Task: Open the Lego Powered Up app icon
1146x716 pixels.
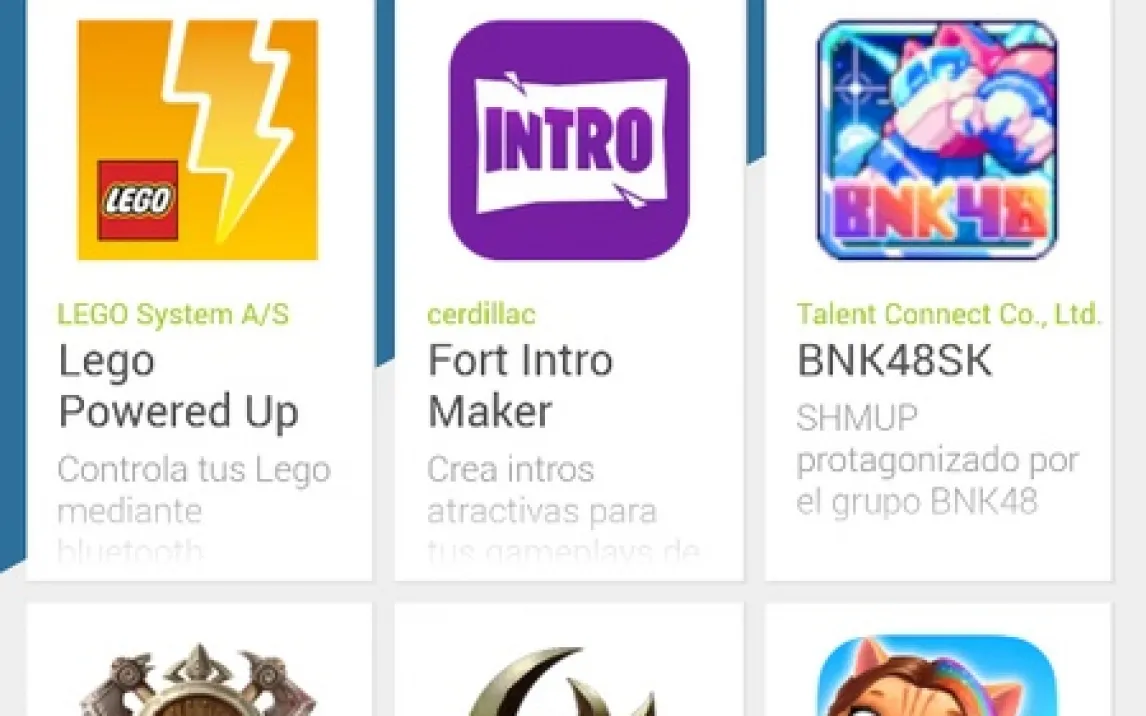Action: pos(197,140)
